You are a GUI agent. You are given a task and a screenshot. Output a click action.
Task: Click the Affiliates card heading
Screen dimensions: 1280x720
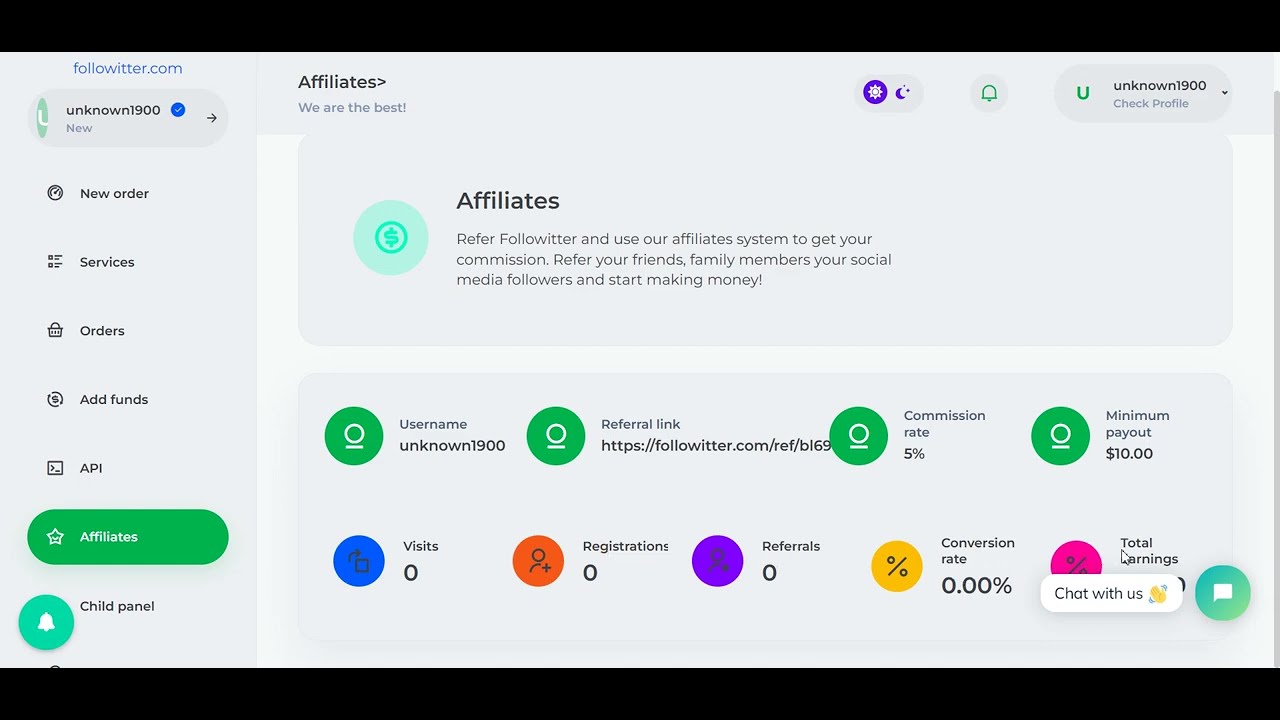tap(508, 201)
